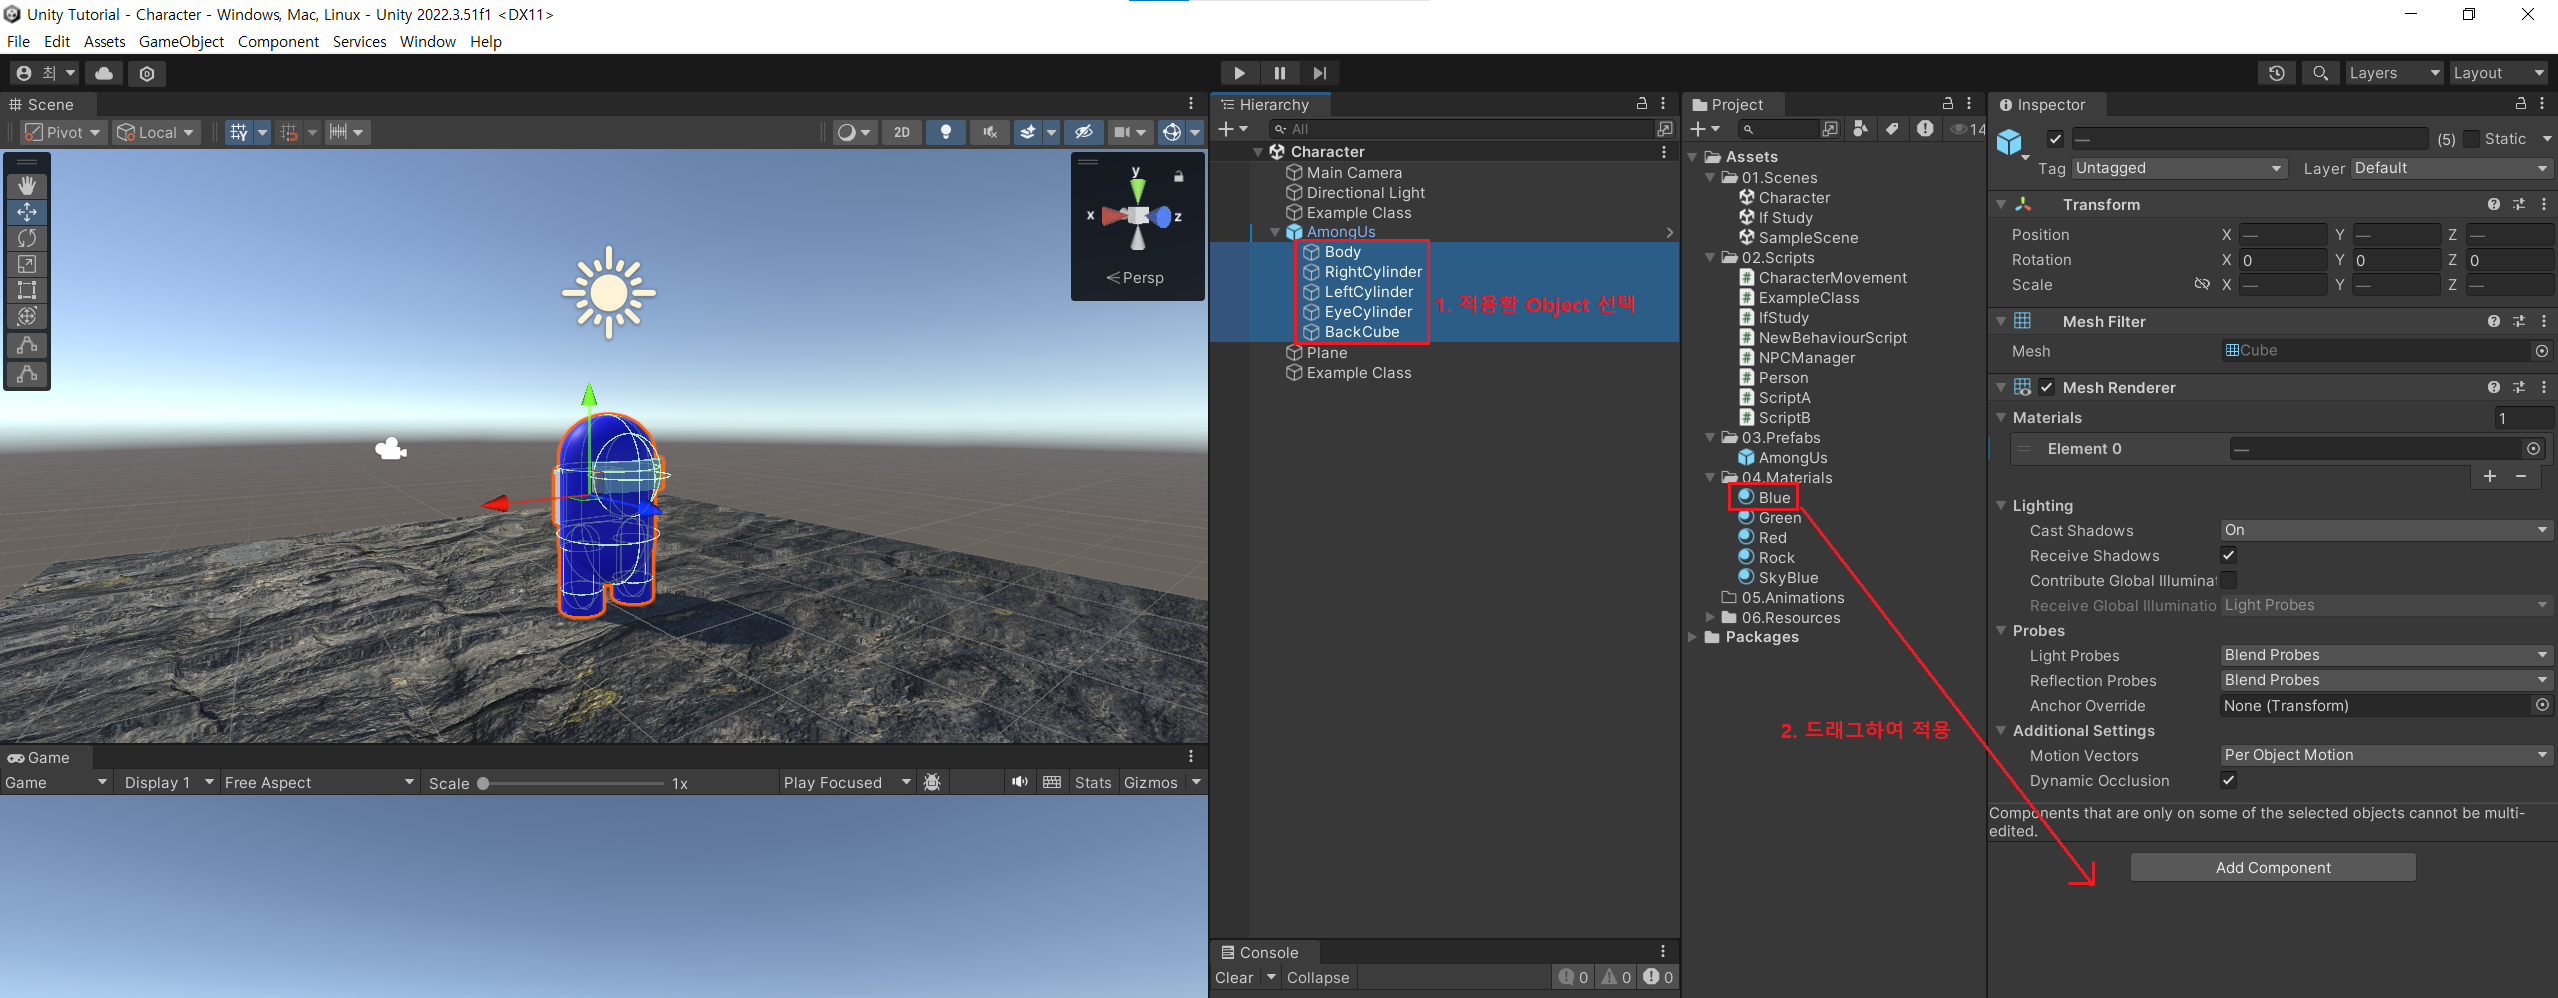2558x998 pixels.
Task: Open the Tag dropdown showing Untagged
Action: [x=2179, y=168]
